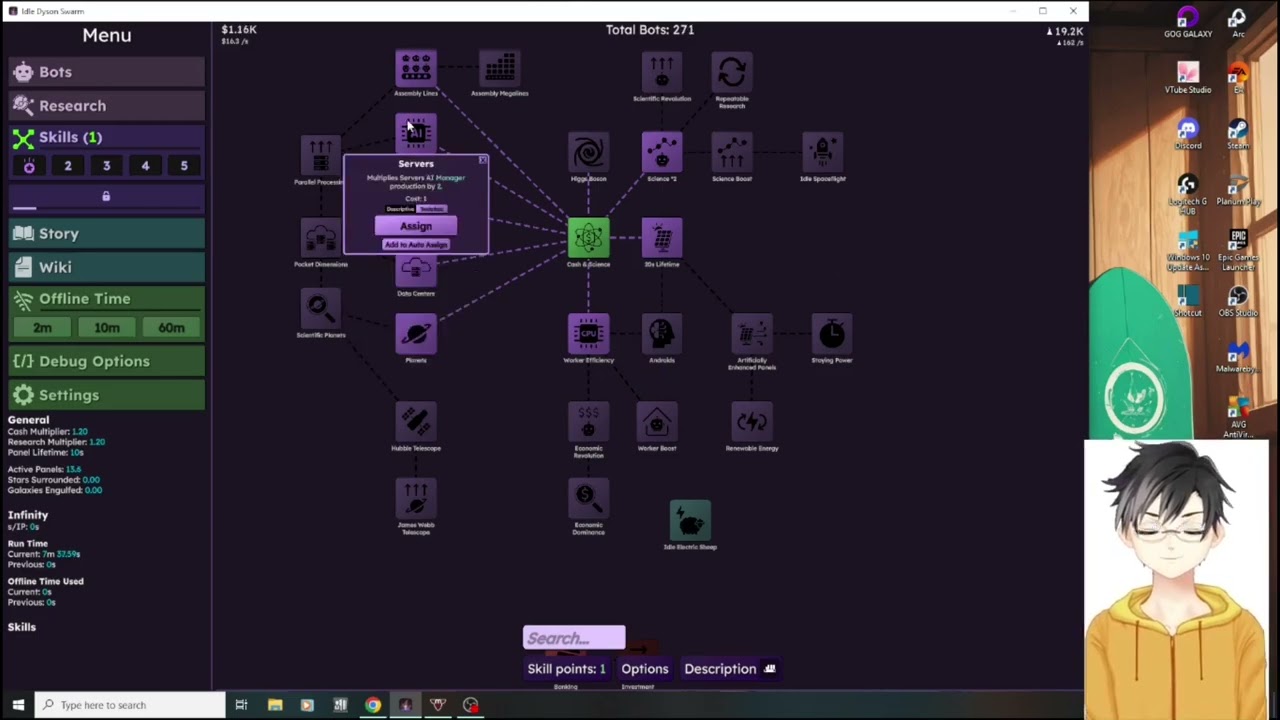The width and height of the screenshot is (1280, 720).
Task: Click the locked preset padlock icon
Action: tap(106, 196)
